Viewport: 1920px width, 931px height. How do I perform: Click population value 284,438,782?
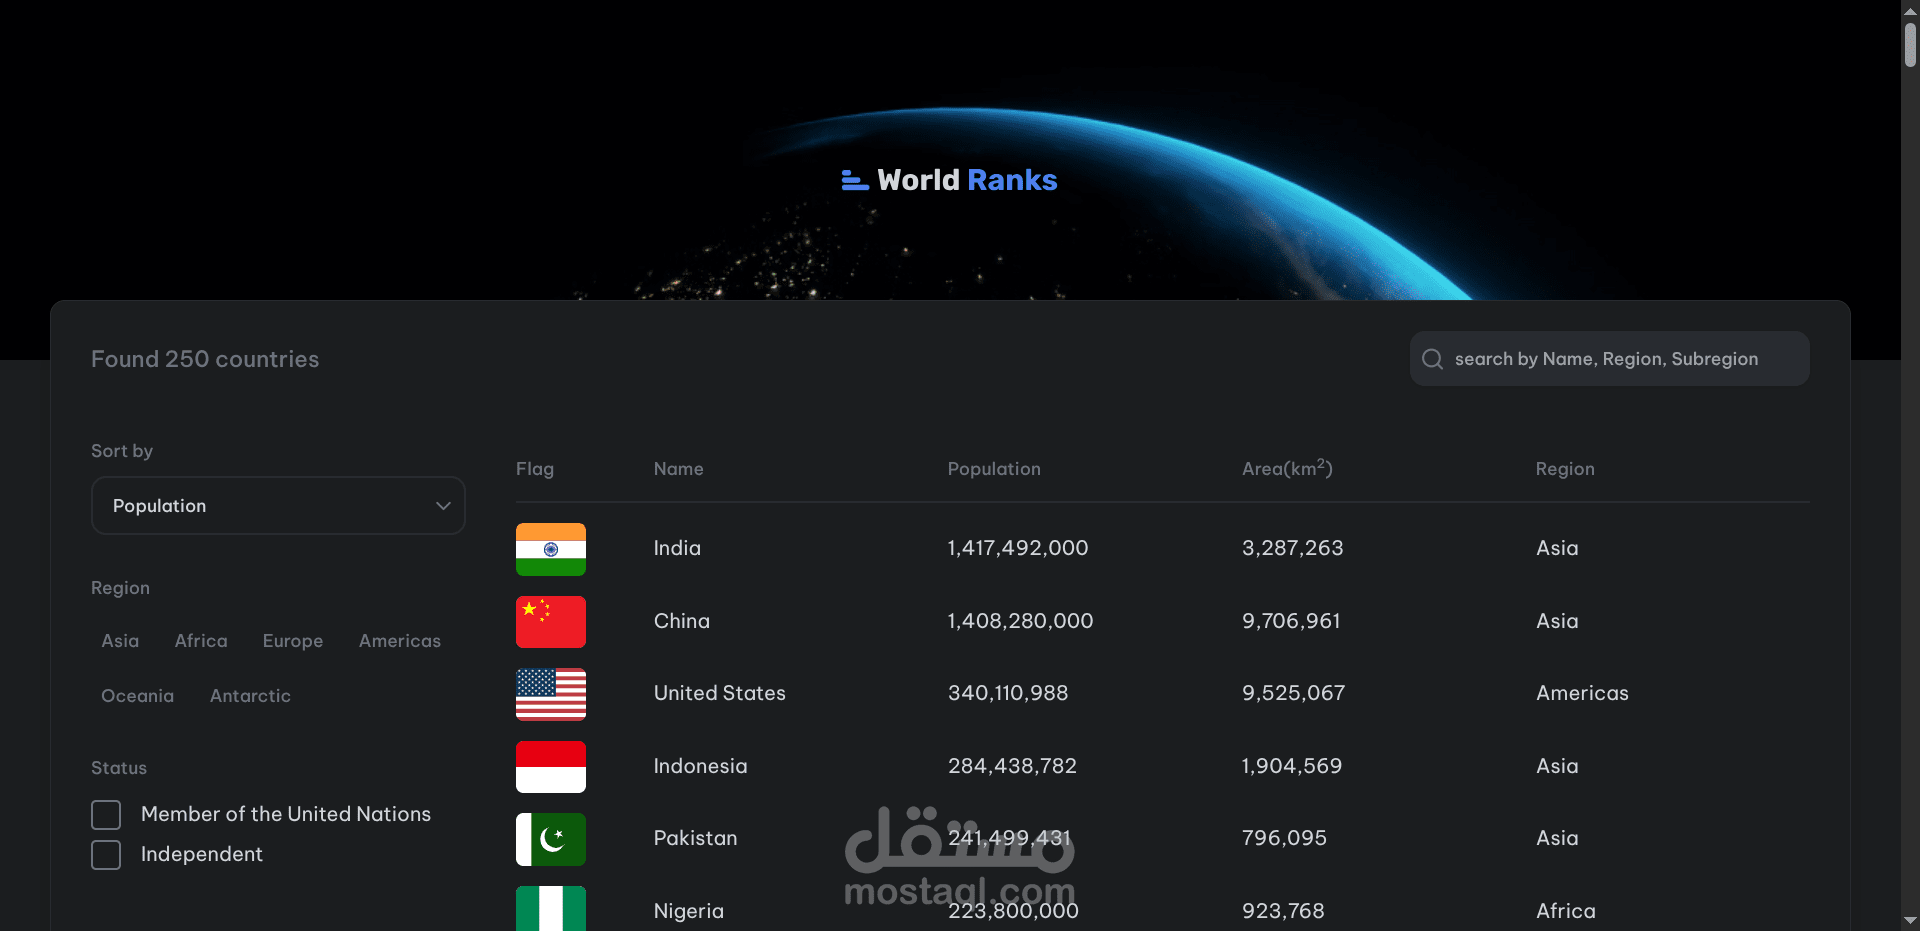[x=1012, y=766]
